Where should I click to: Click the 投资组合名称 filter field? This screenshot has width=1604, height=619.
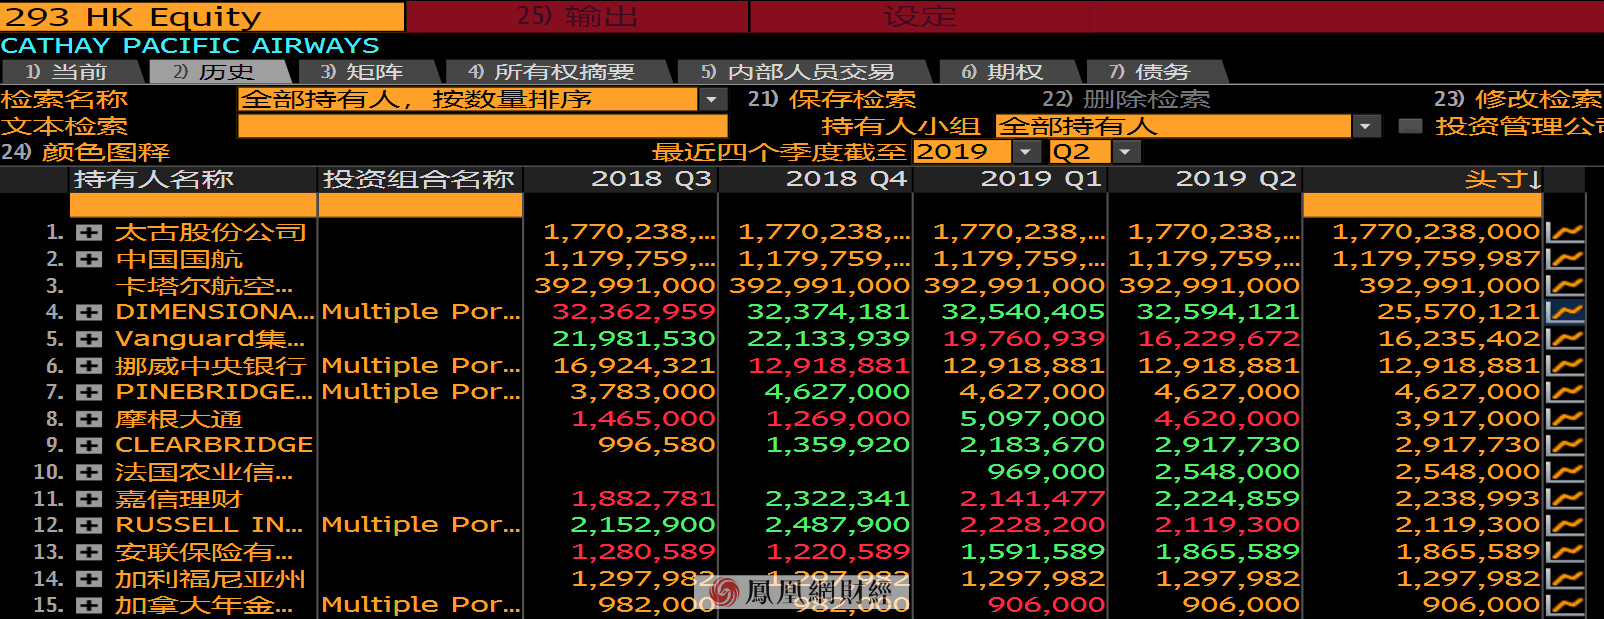click(420, 205)
